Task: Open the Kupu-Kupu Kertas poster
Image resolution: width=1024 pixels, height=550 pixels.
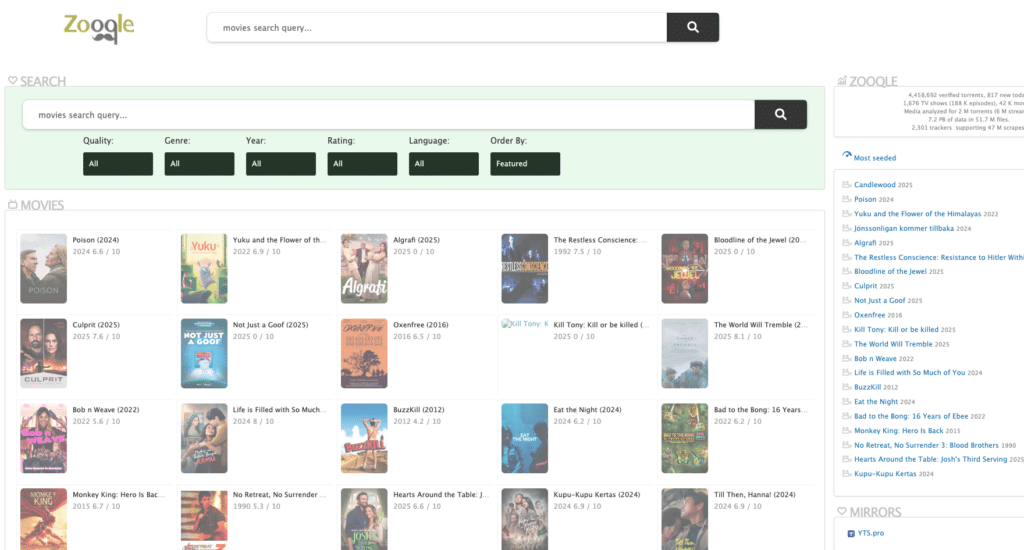Action: point(524,519)
